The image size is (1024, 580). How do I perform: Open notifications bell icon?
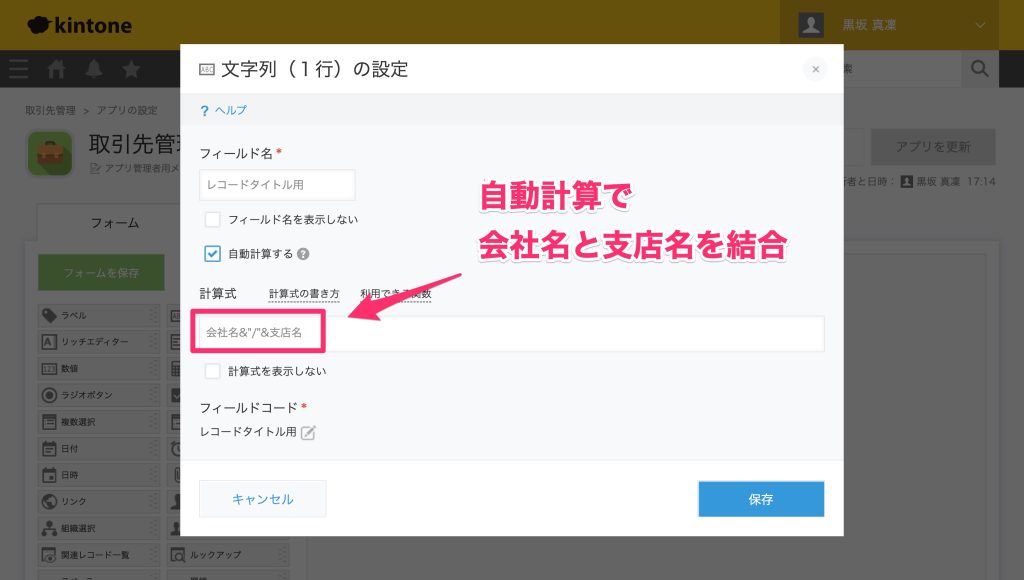(x=94, y=69)
